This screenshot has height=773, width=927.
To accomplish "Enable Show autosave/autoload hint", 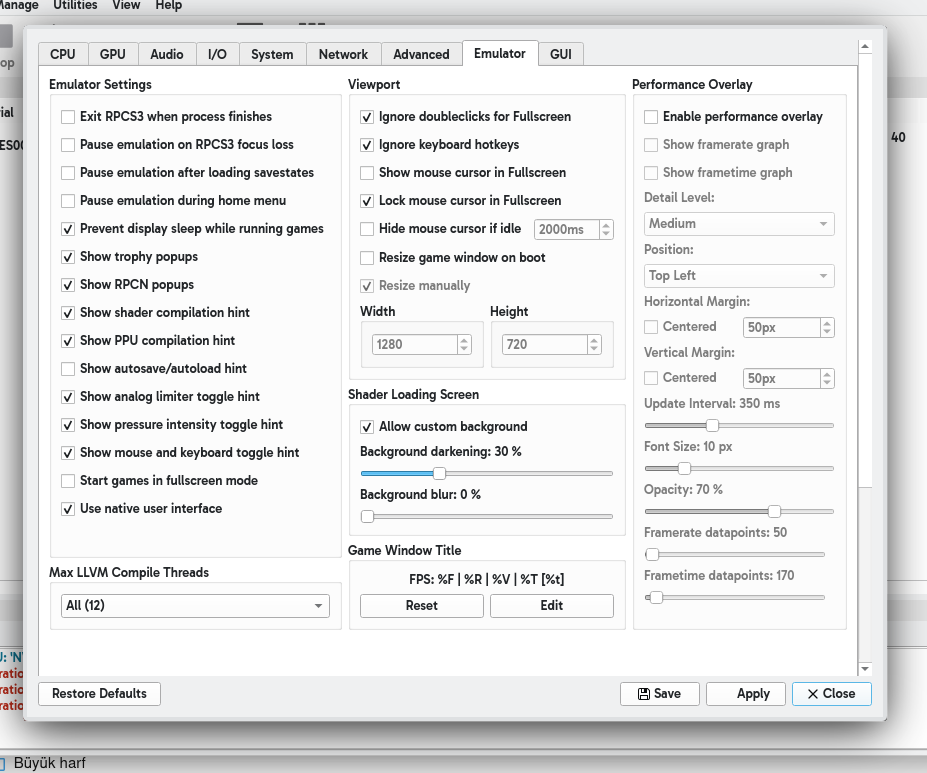I will pyautogui.click(x=68, y=369).
